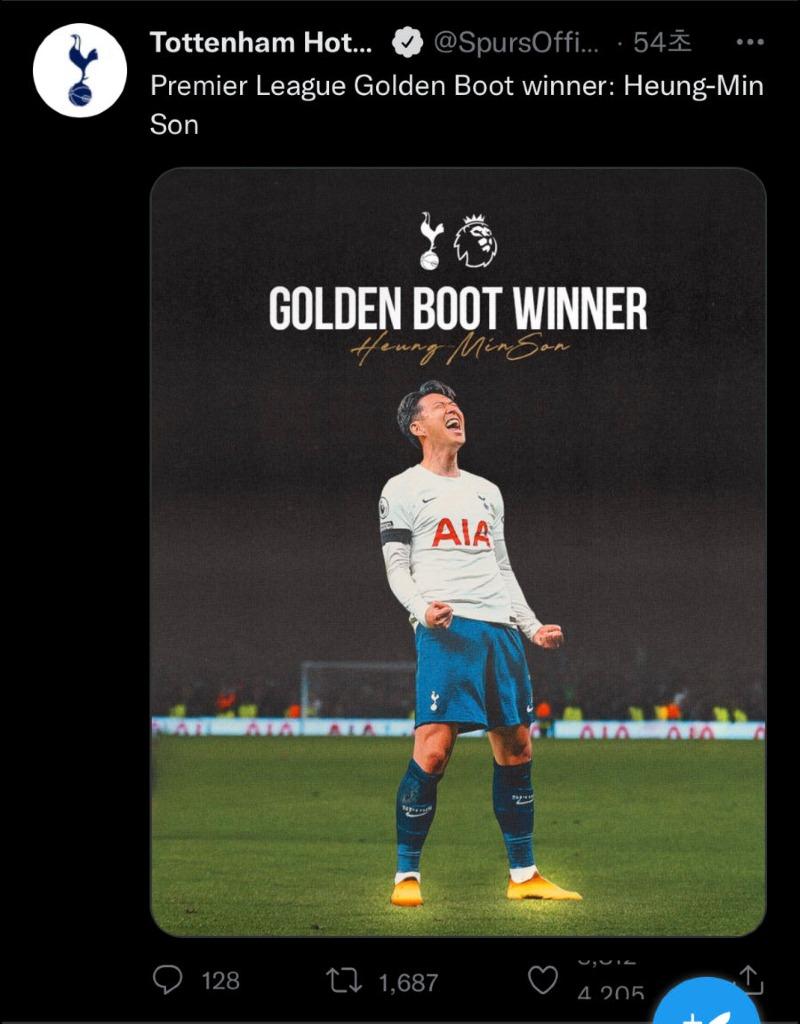View the 4,205 likes count
Viewport: 800px width, 1024px height.
tap(611, 993)
